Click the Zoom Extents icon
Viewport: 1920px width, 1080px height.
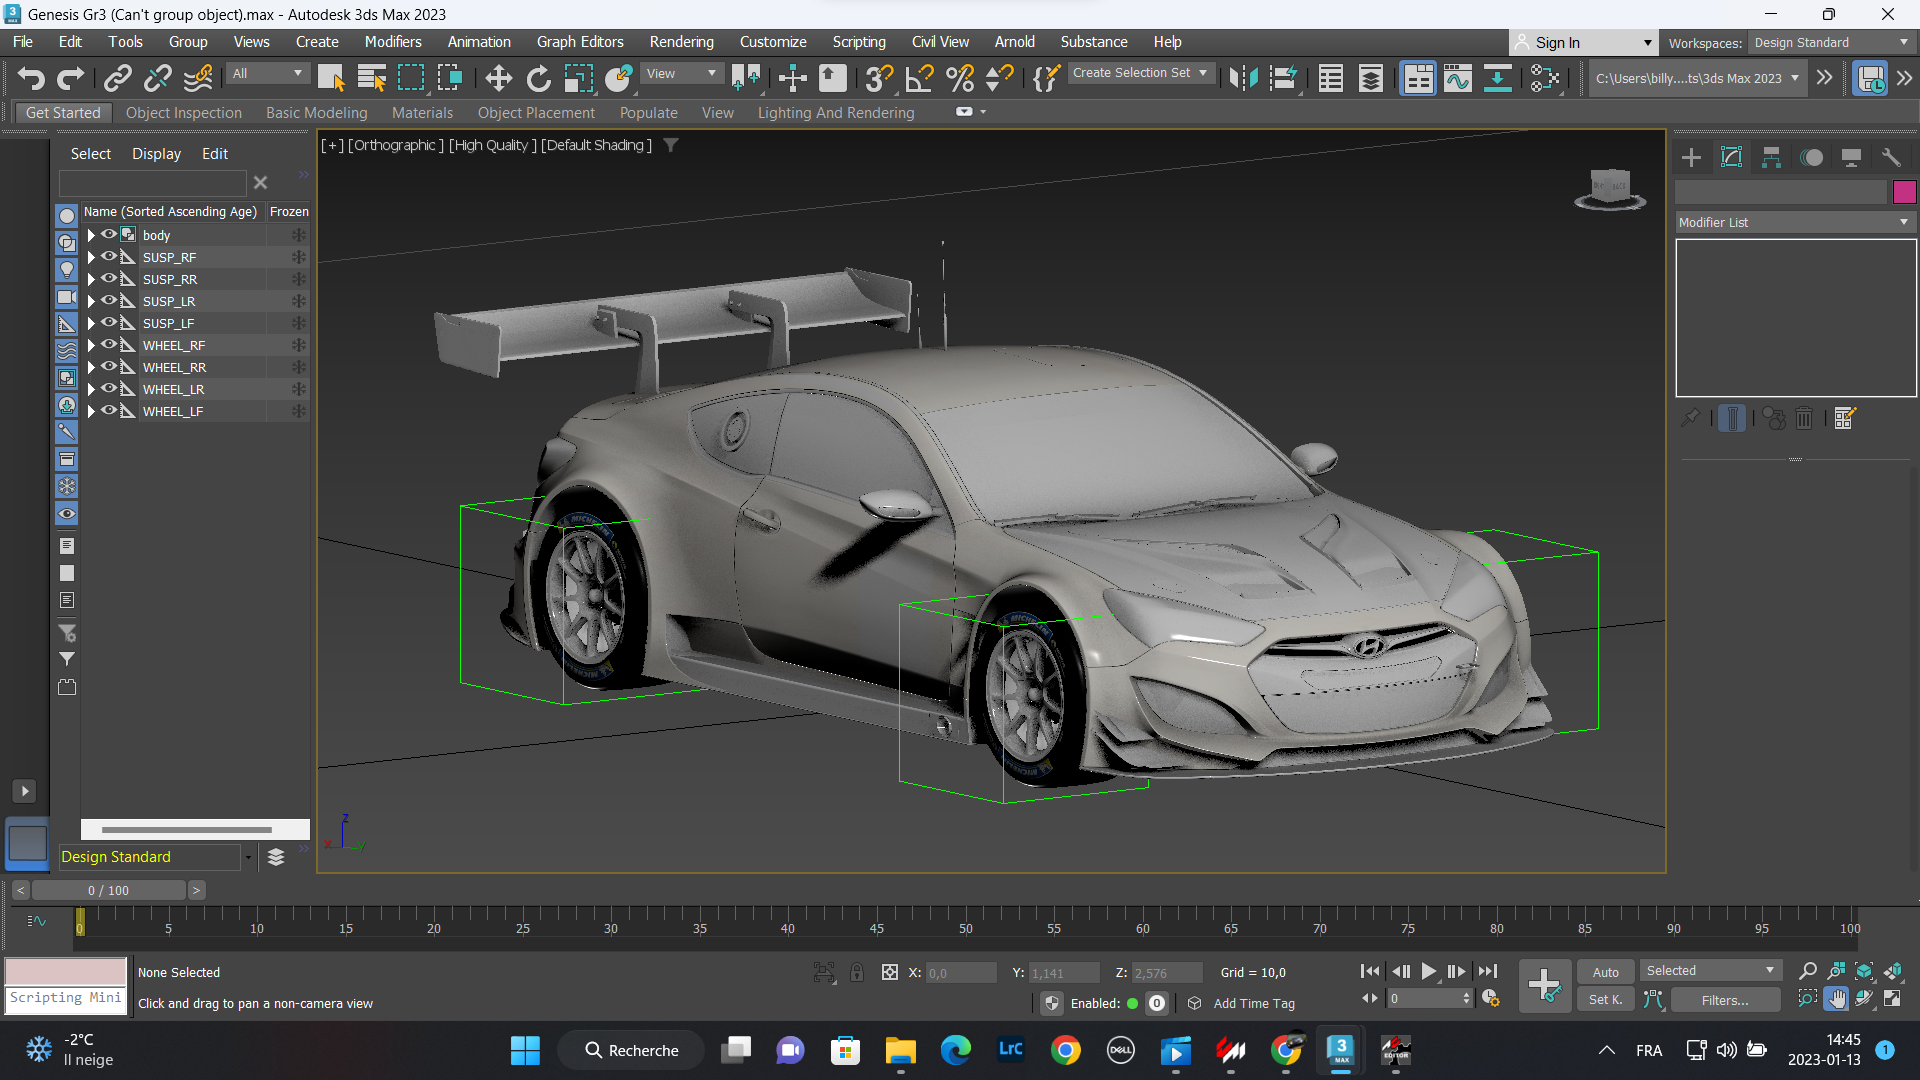pos(1865,972)
